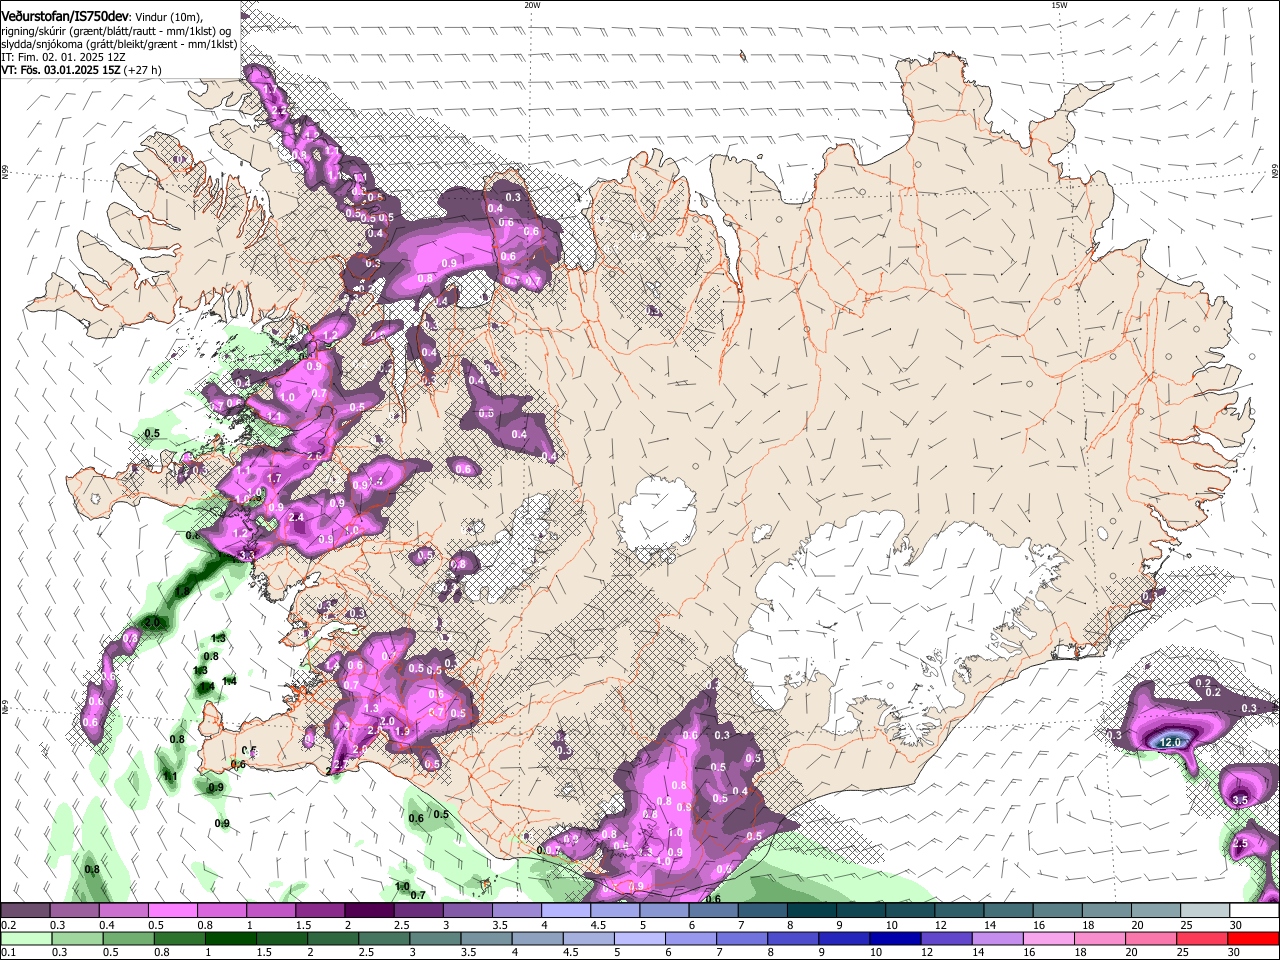The height and width of the screenshot is (960, 1280).
Task: Click upper legend swatch starting at 1.5
Action: 320,910
